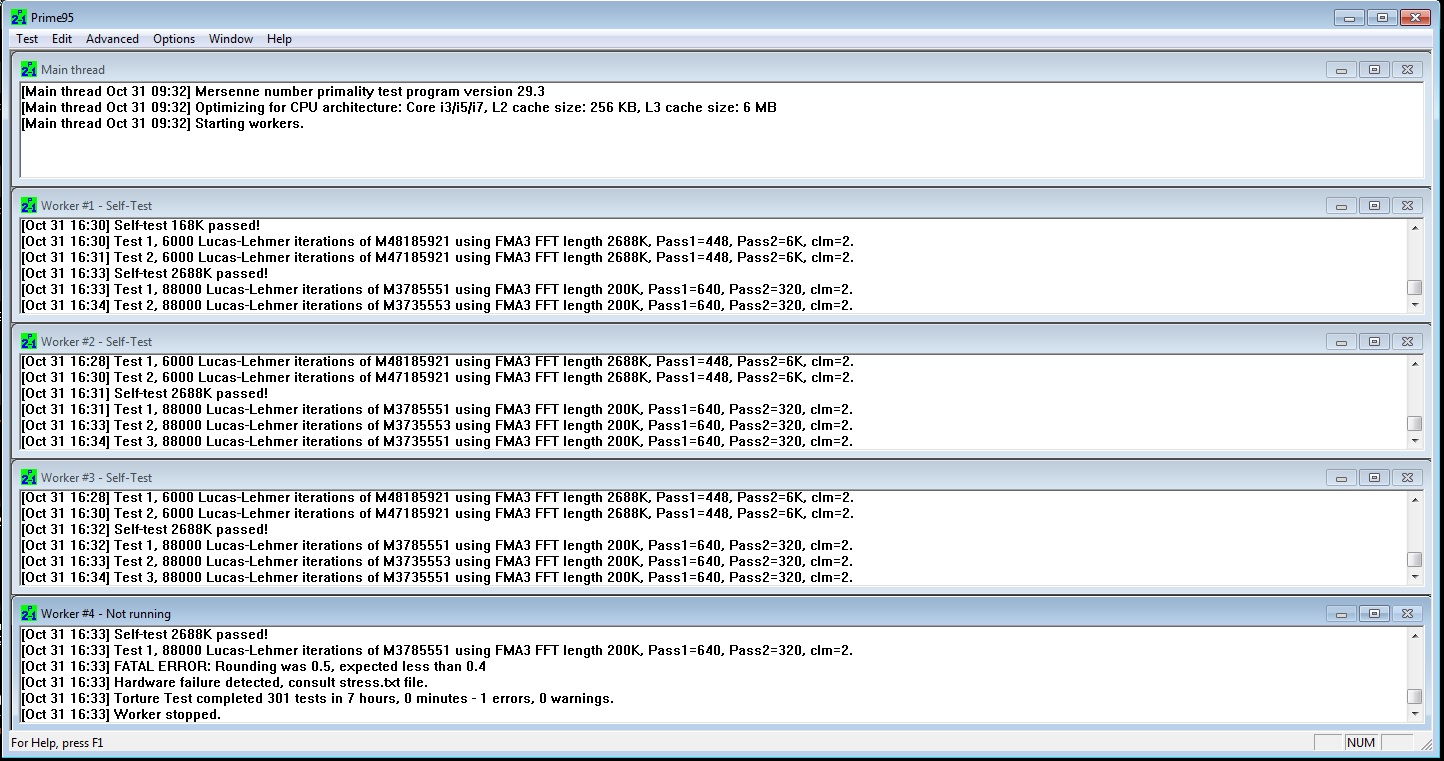Open the Test menu
Viewport: 1444px width, 761px height.
[27, 39]
